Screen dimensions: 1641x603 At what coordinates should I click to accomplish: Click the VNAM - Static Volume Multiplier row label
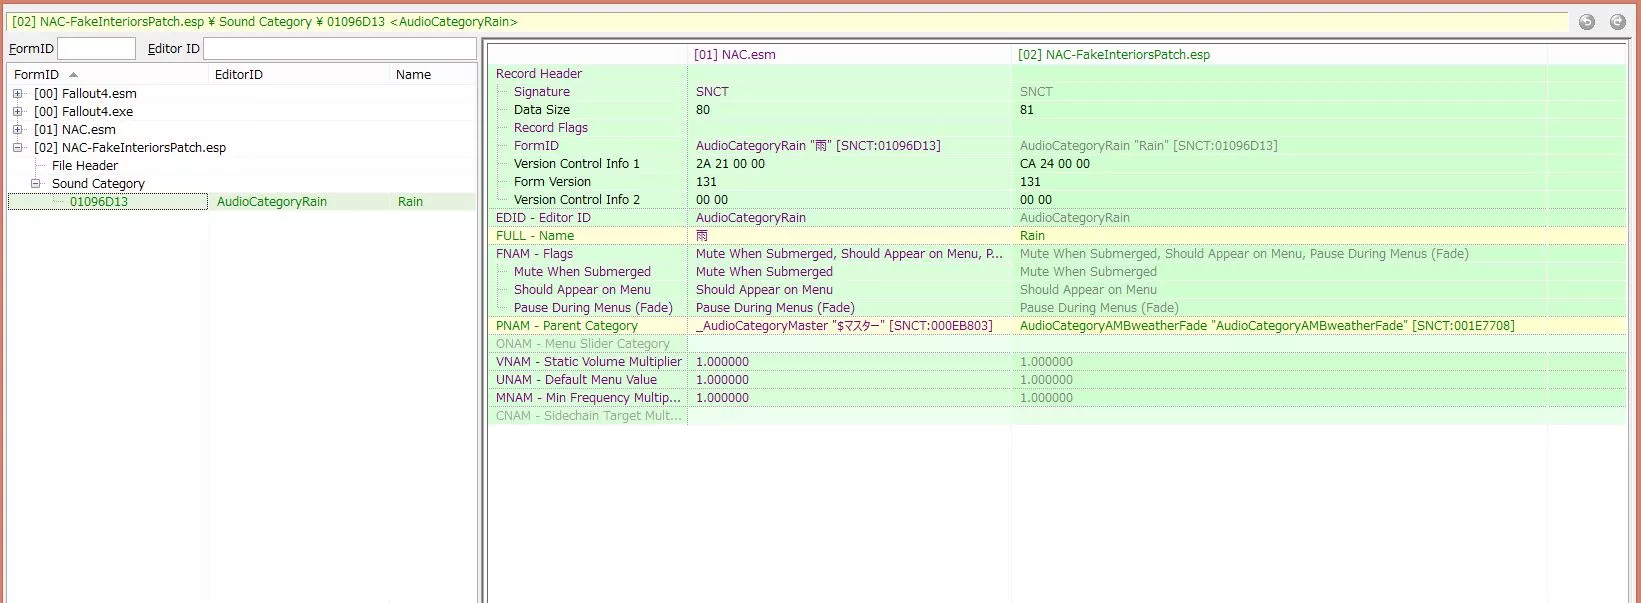[x=589, y=362]
